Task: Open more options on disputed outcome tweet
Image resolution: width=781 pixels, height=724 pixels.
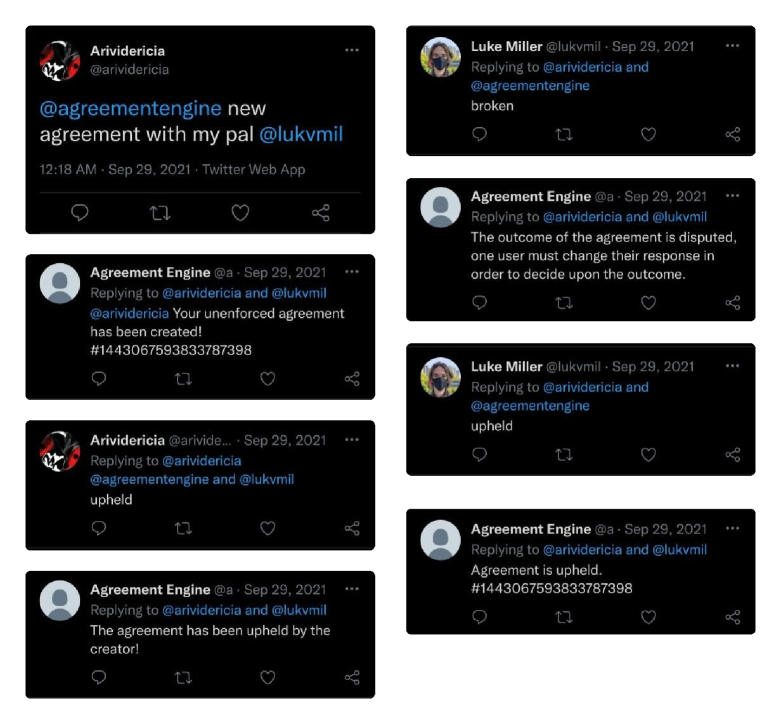Action: click(x=732, y=196)
